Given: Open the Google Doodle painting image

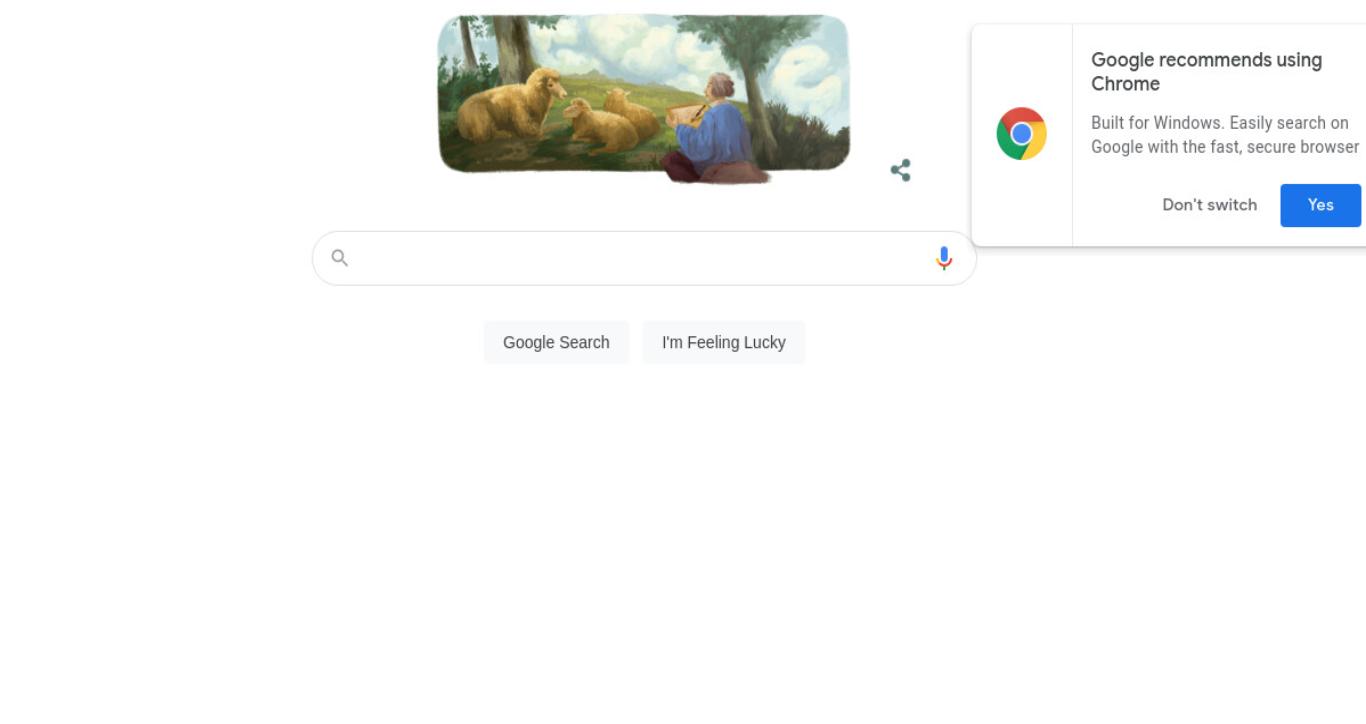Looking at the screenshot, I should 644,98.
